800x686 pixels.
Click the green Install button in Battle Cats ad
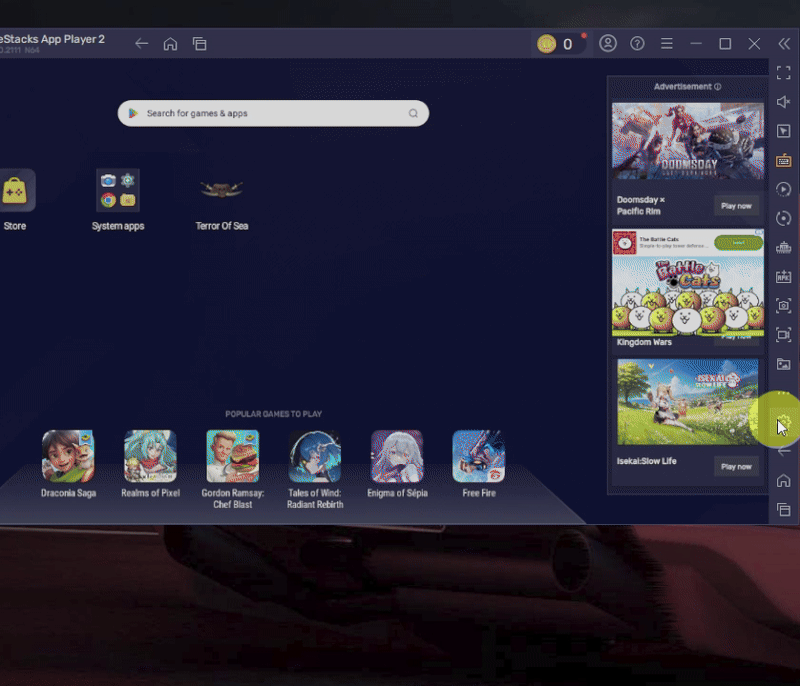[738, 243]
